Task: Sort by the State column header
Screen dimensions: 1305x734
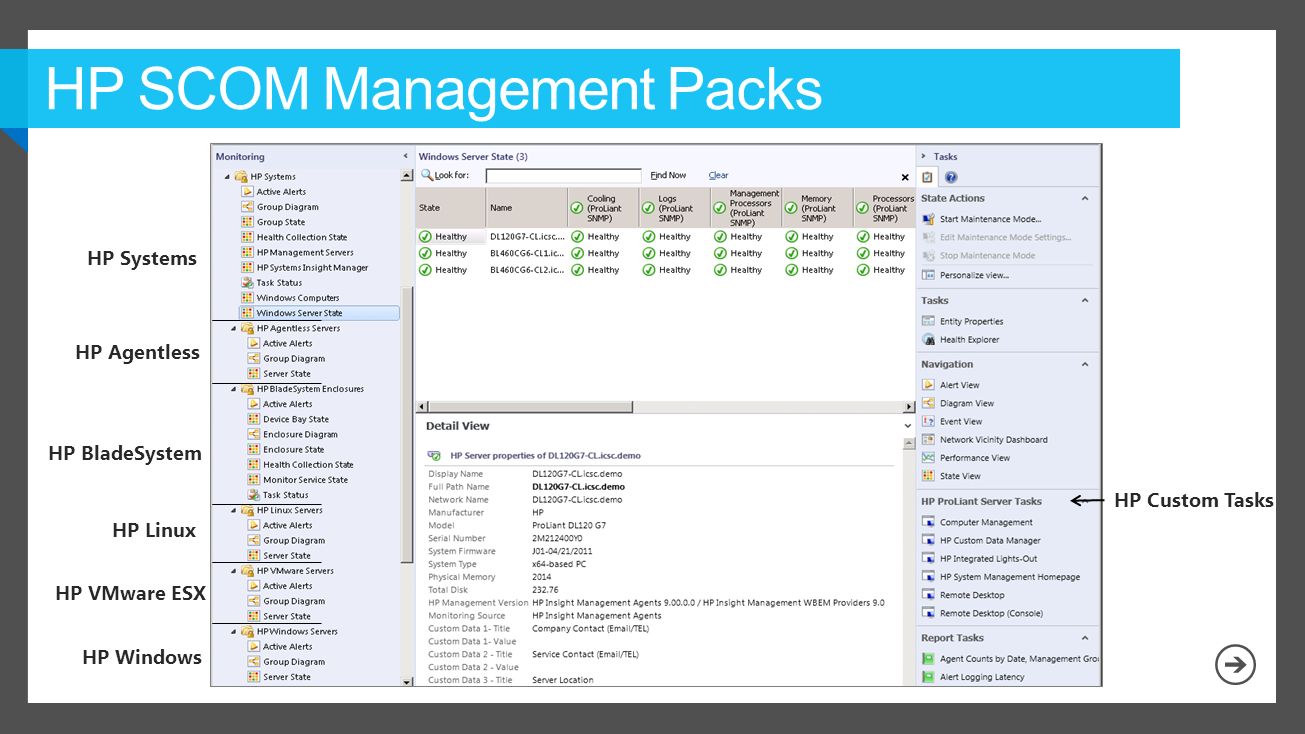Action: pyautogui.click(x=451, y=208)
